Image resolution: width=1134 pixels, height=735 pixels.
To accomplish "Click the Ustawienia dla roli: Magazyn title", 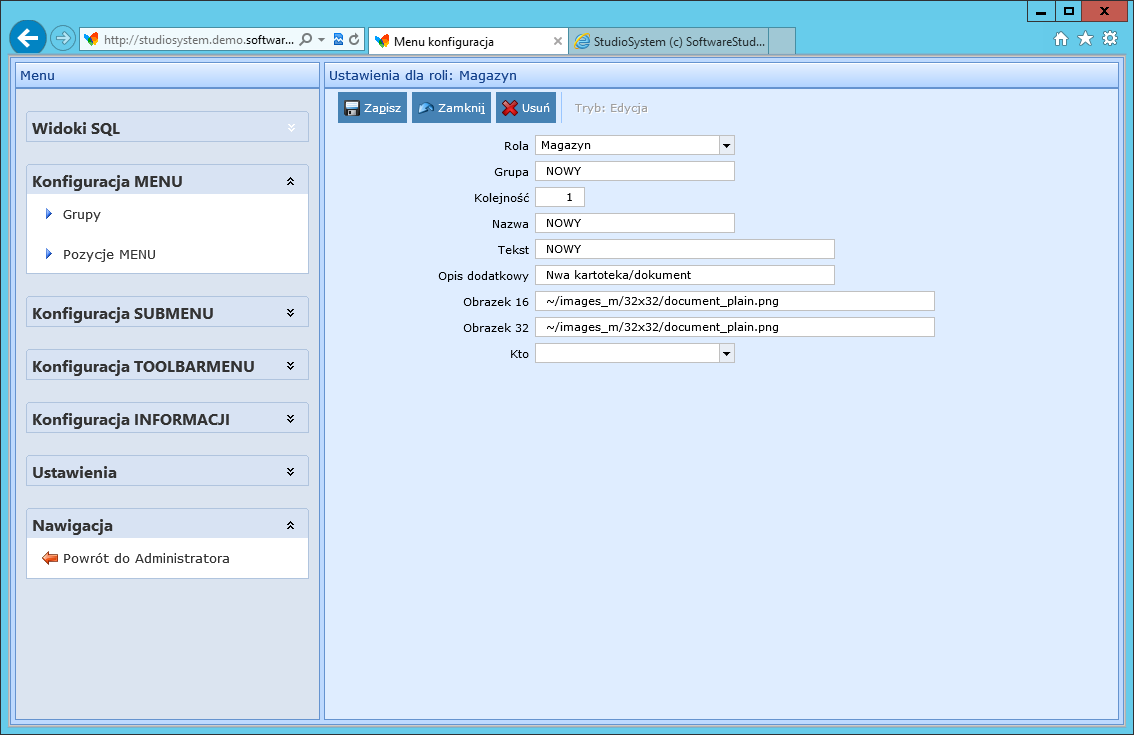I will [x=423, y=75].
